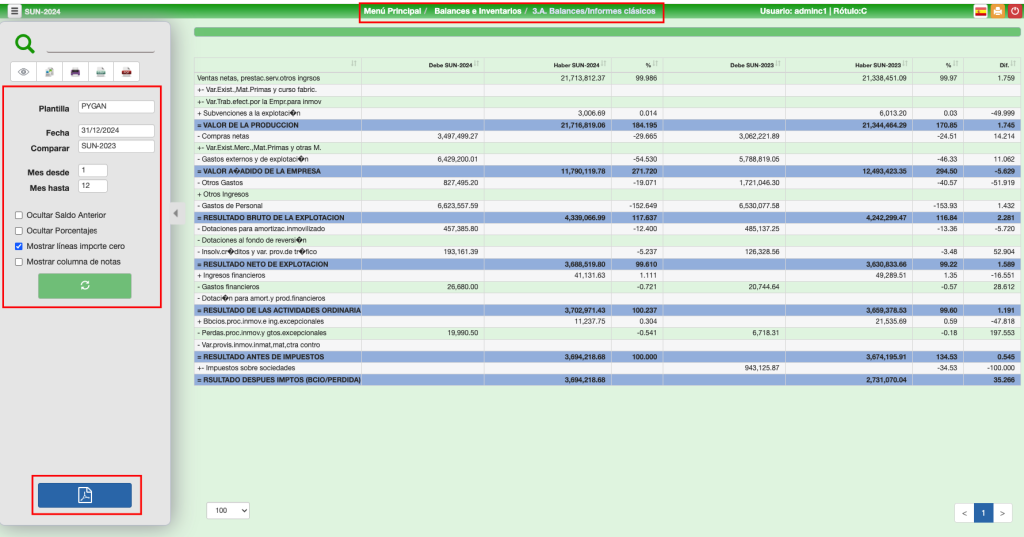Go to Menú Principal in breadcrumb
1024x537 pixels.
click(390, 11)
